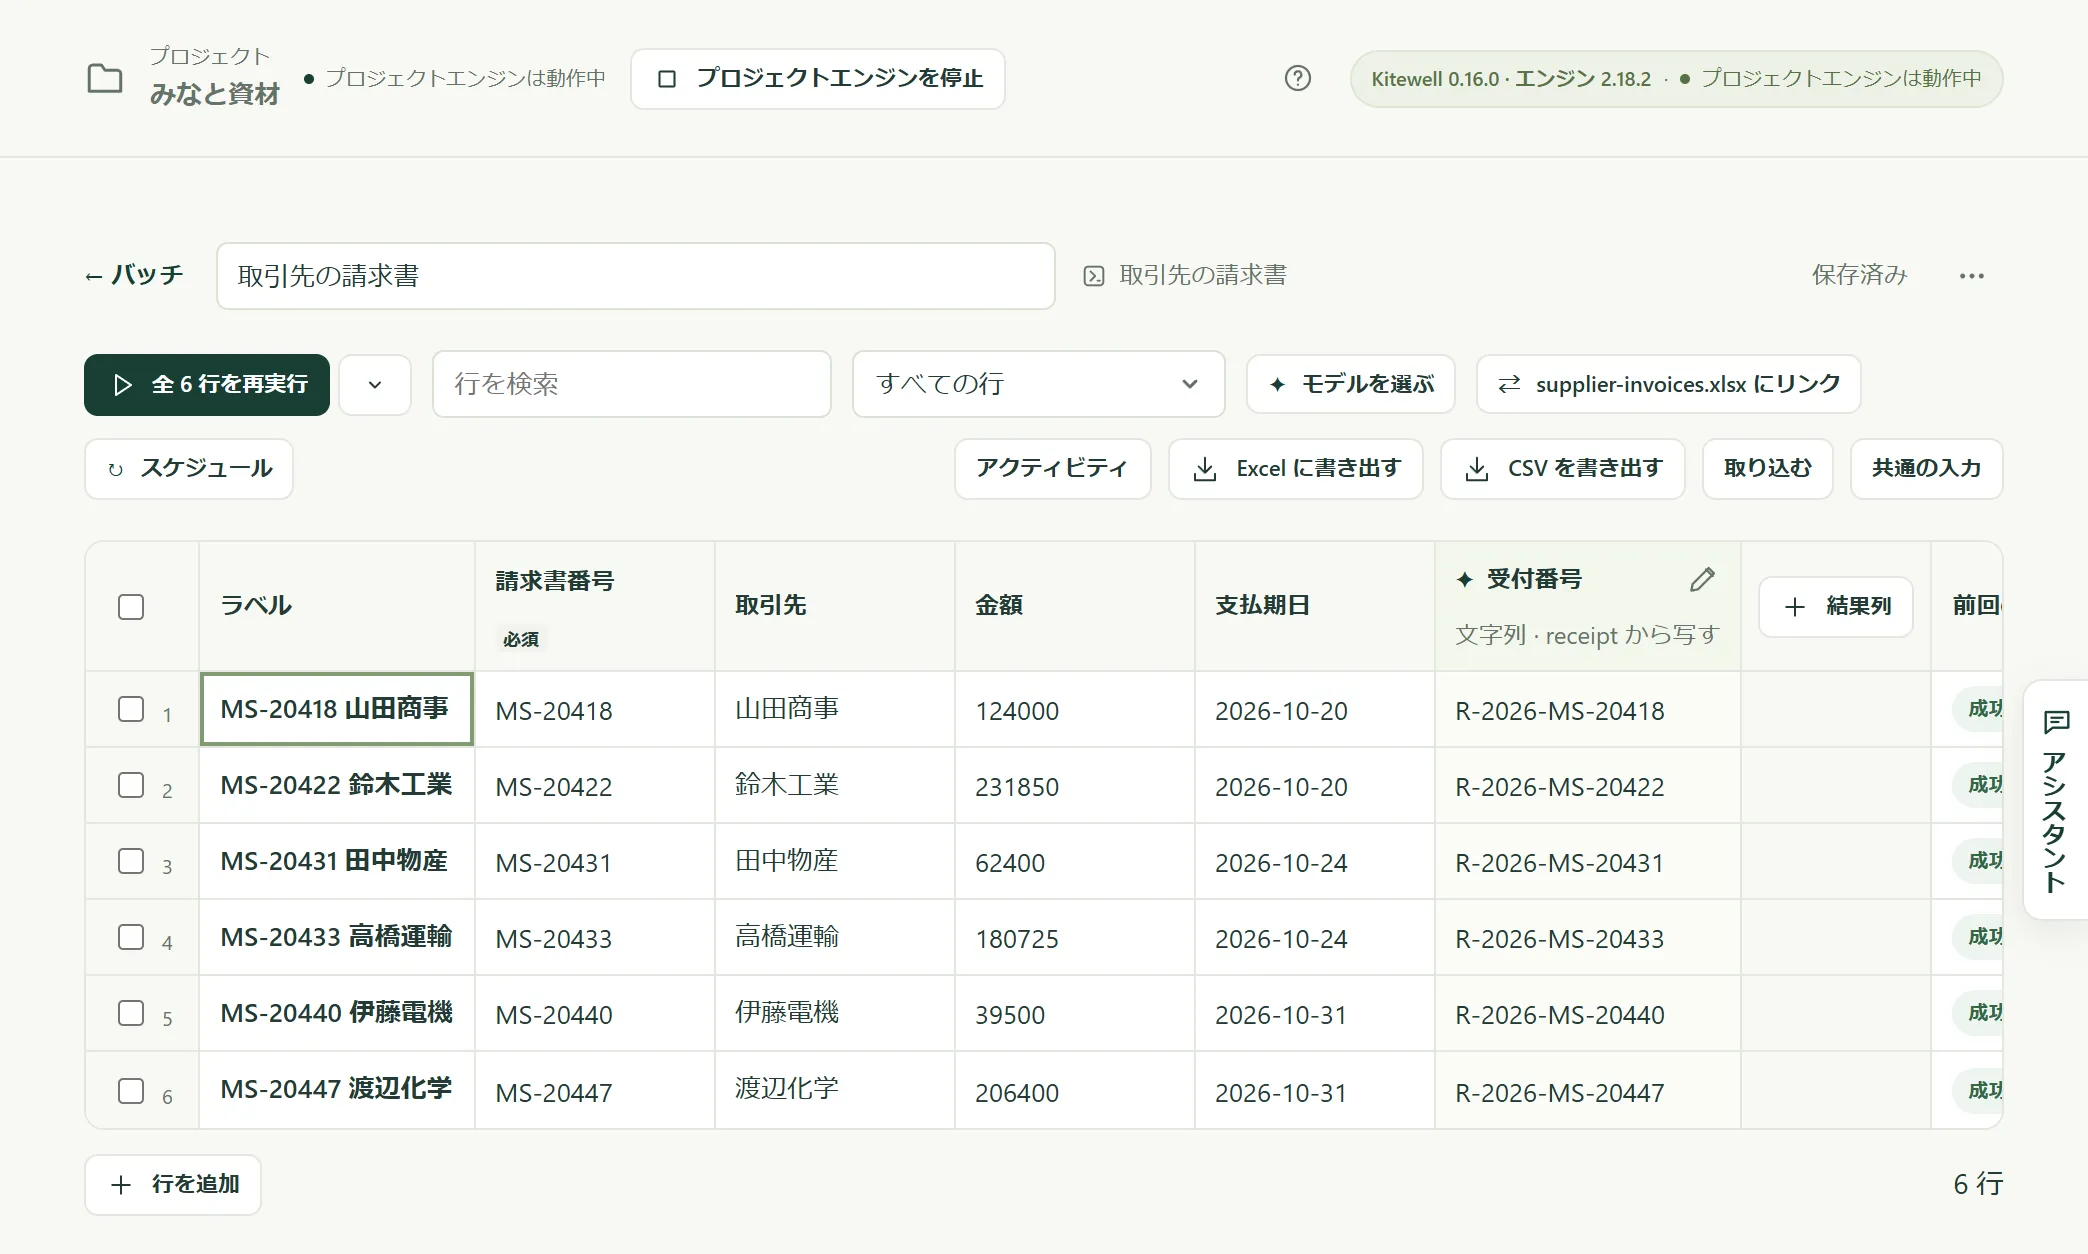Screen dimensions: 2088x1254
Task: Add a result column with 結果列
Action: [1835, 606]
